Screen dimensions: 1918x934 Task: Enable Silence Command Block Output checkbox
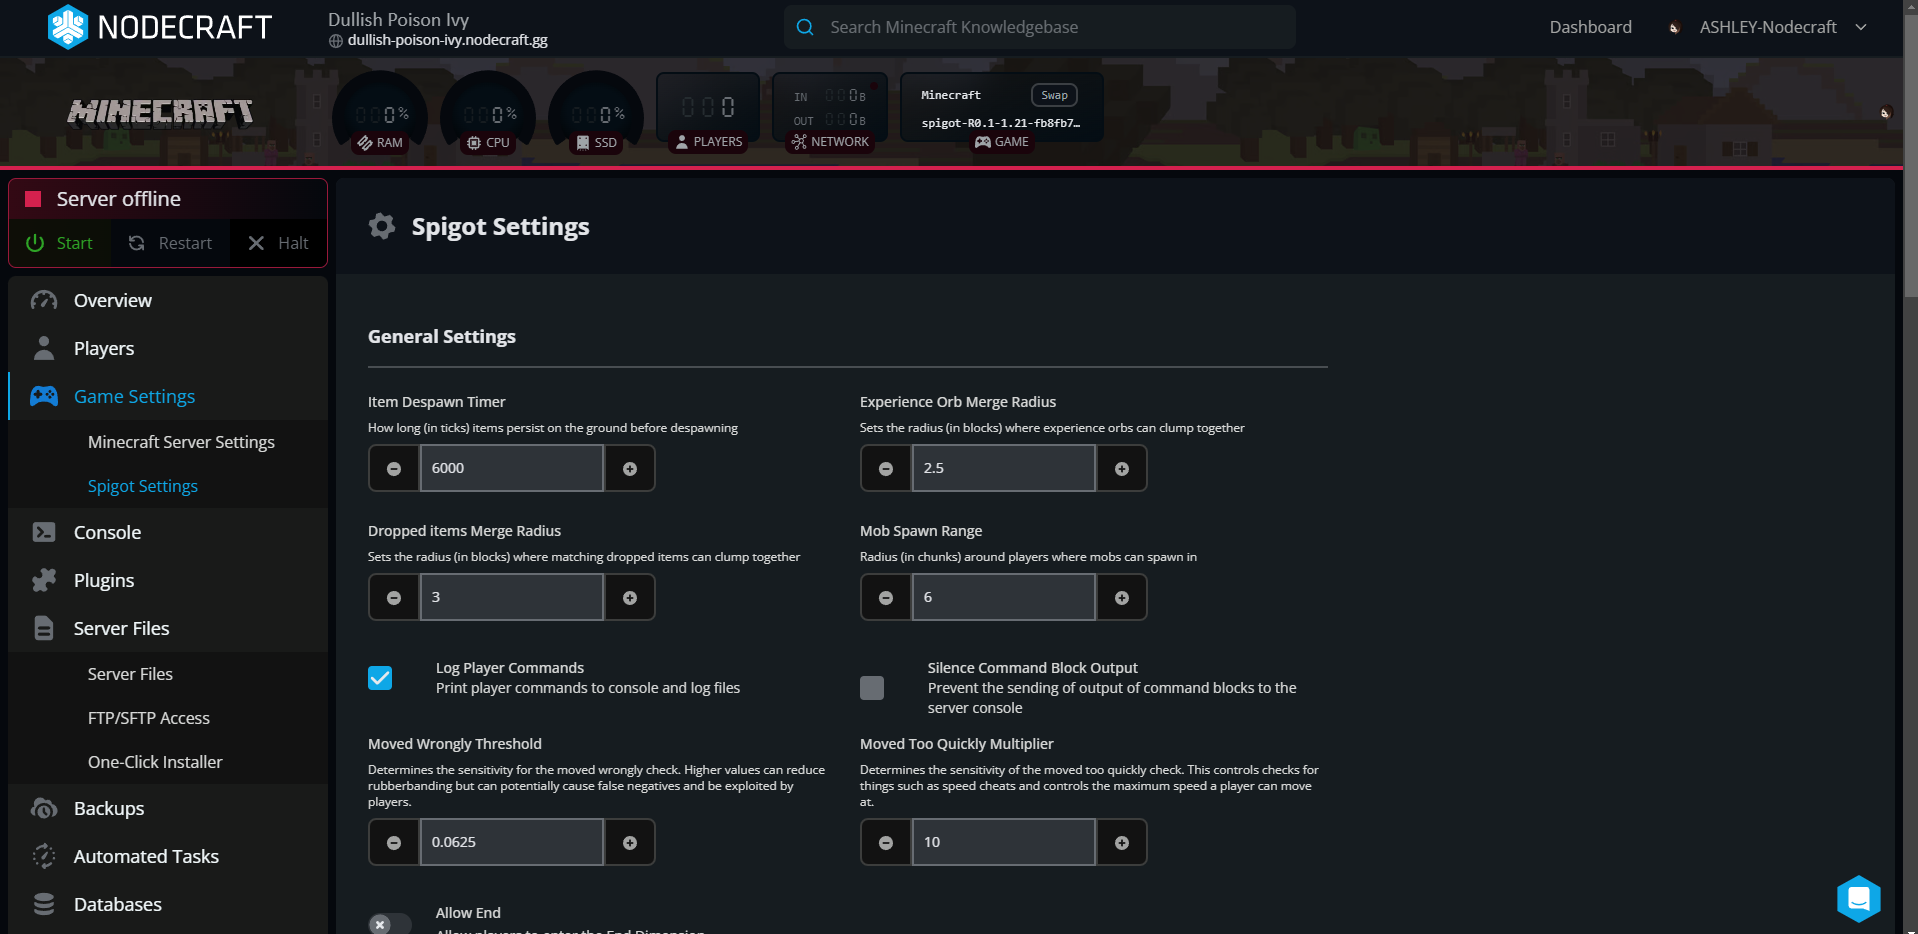click(872, 688)
